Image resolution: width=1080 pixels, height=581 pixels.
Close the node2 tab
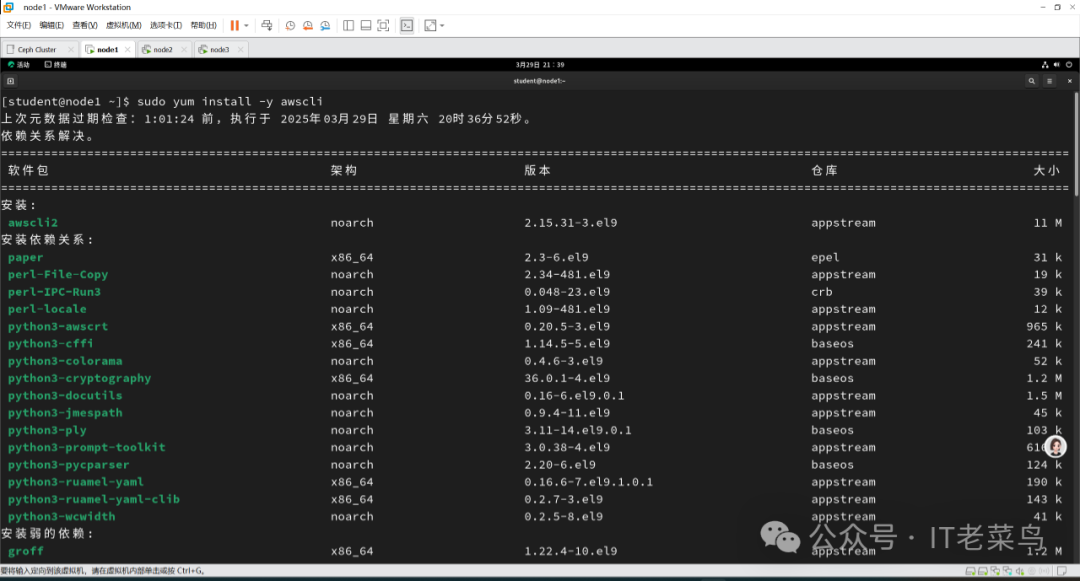coord(184,50)
